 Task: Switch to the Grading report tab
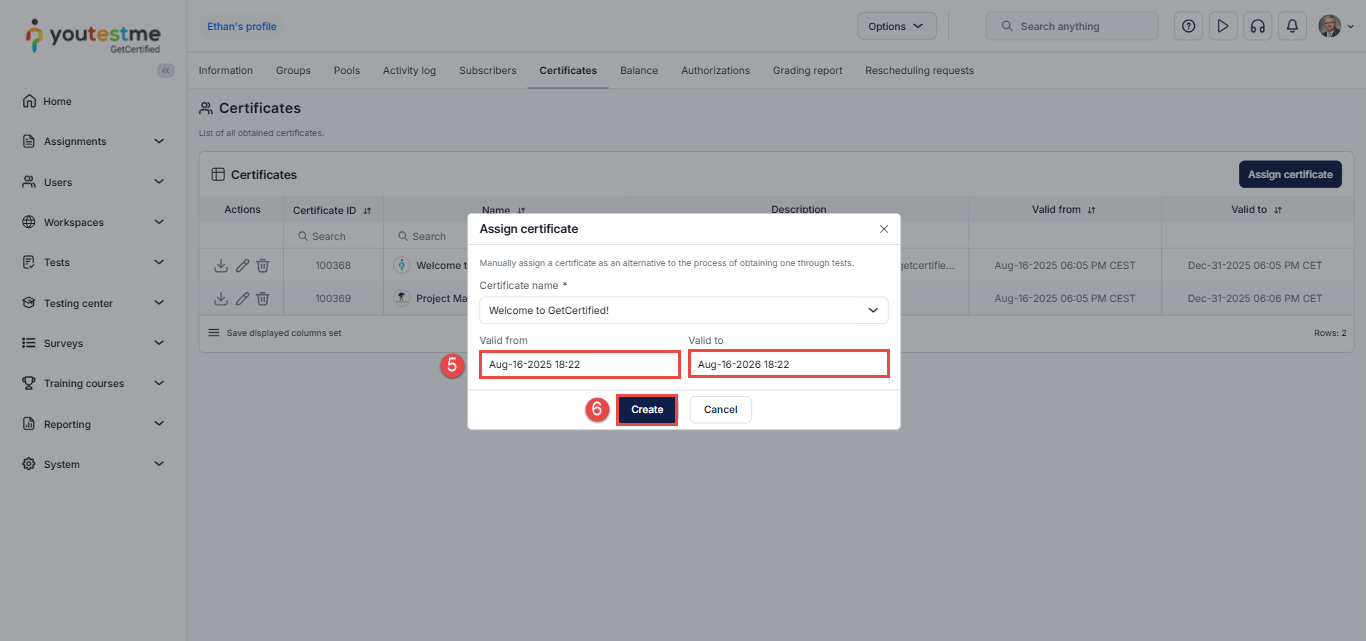(807, 71)
